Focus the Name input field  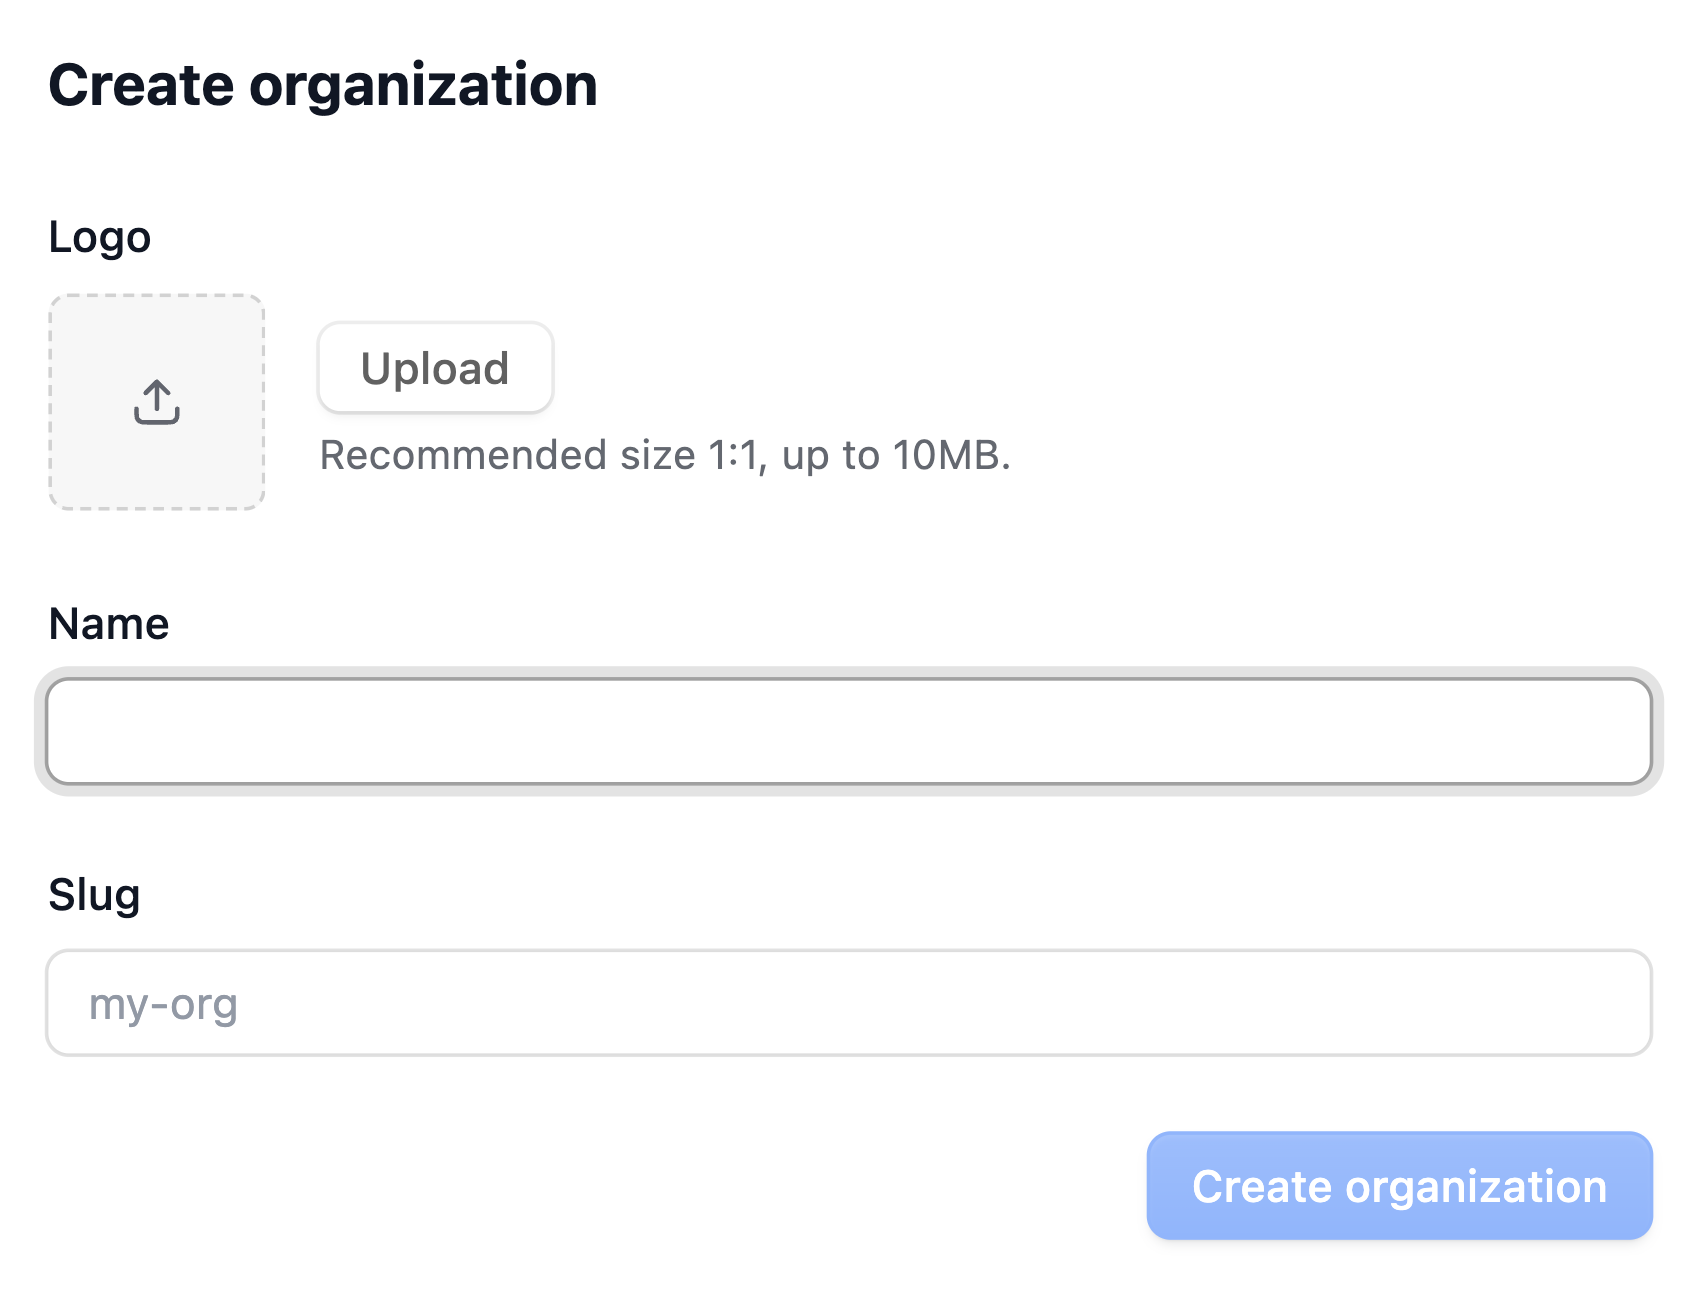(x=848, y=731)
